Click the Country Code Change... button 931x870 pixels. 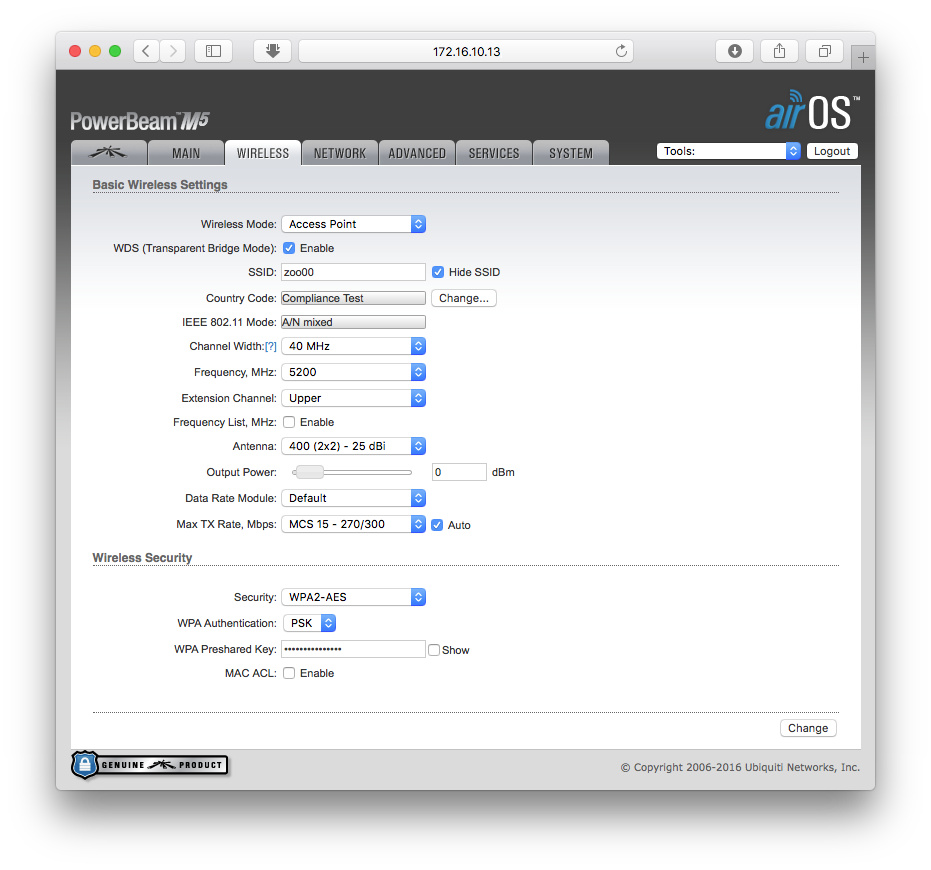(464, 298)
